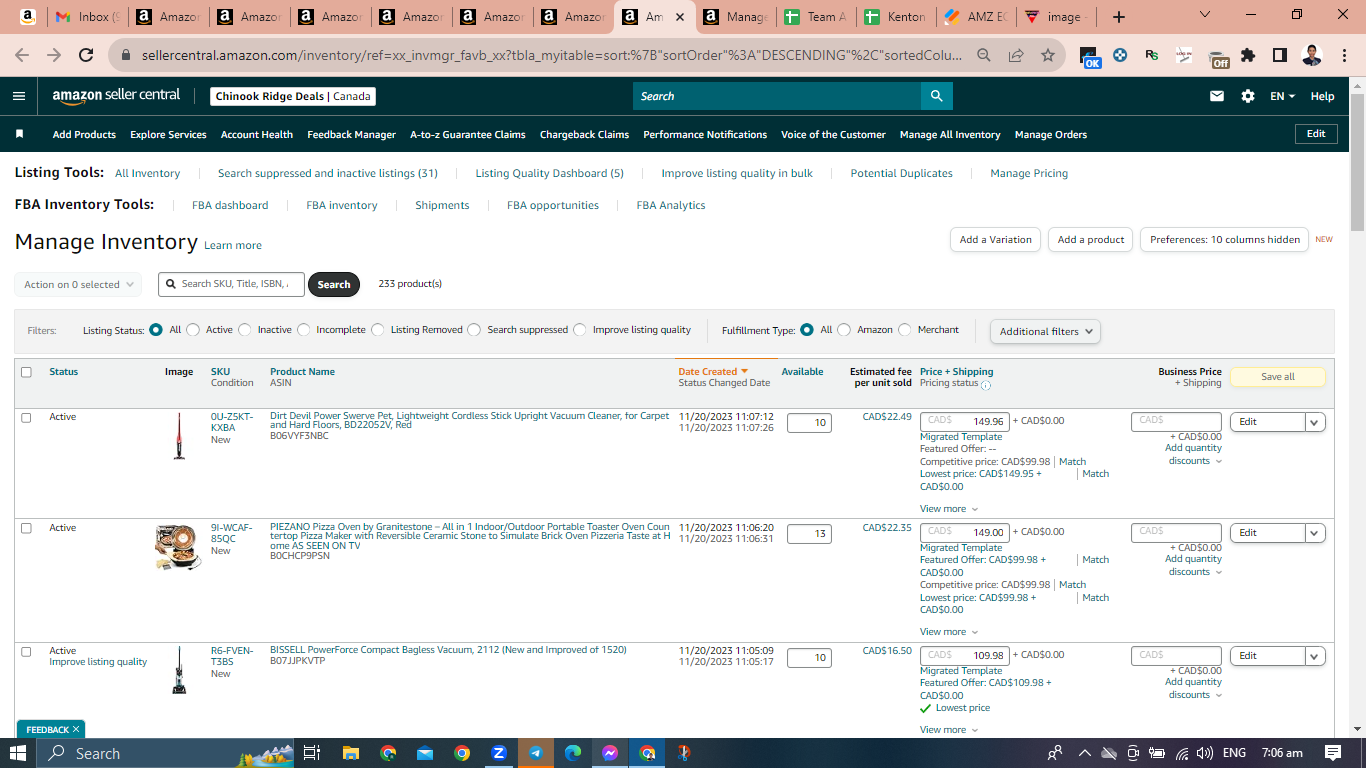
Task: Select the Dirt Devil vacuum row checkbox
Action: point(26,417)
